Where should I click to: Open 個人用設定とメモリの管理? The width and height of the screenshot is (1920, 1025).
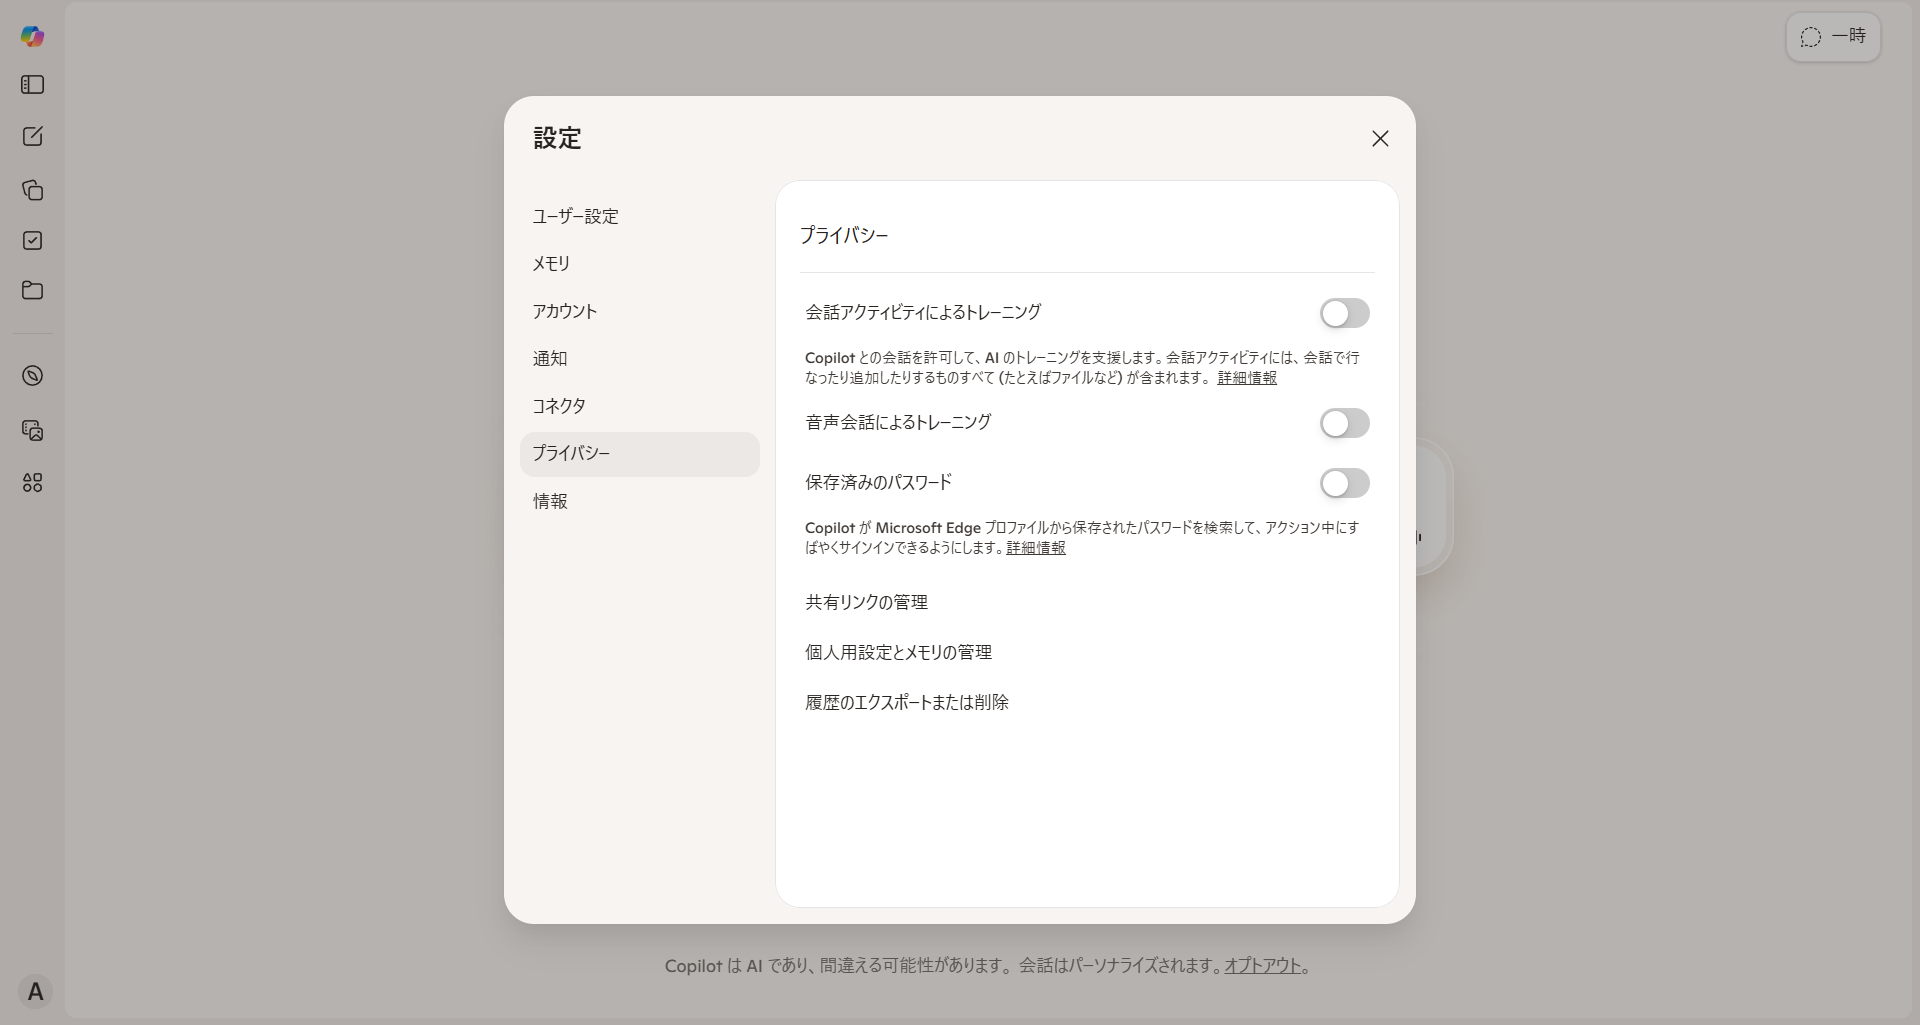point(898,652)
